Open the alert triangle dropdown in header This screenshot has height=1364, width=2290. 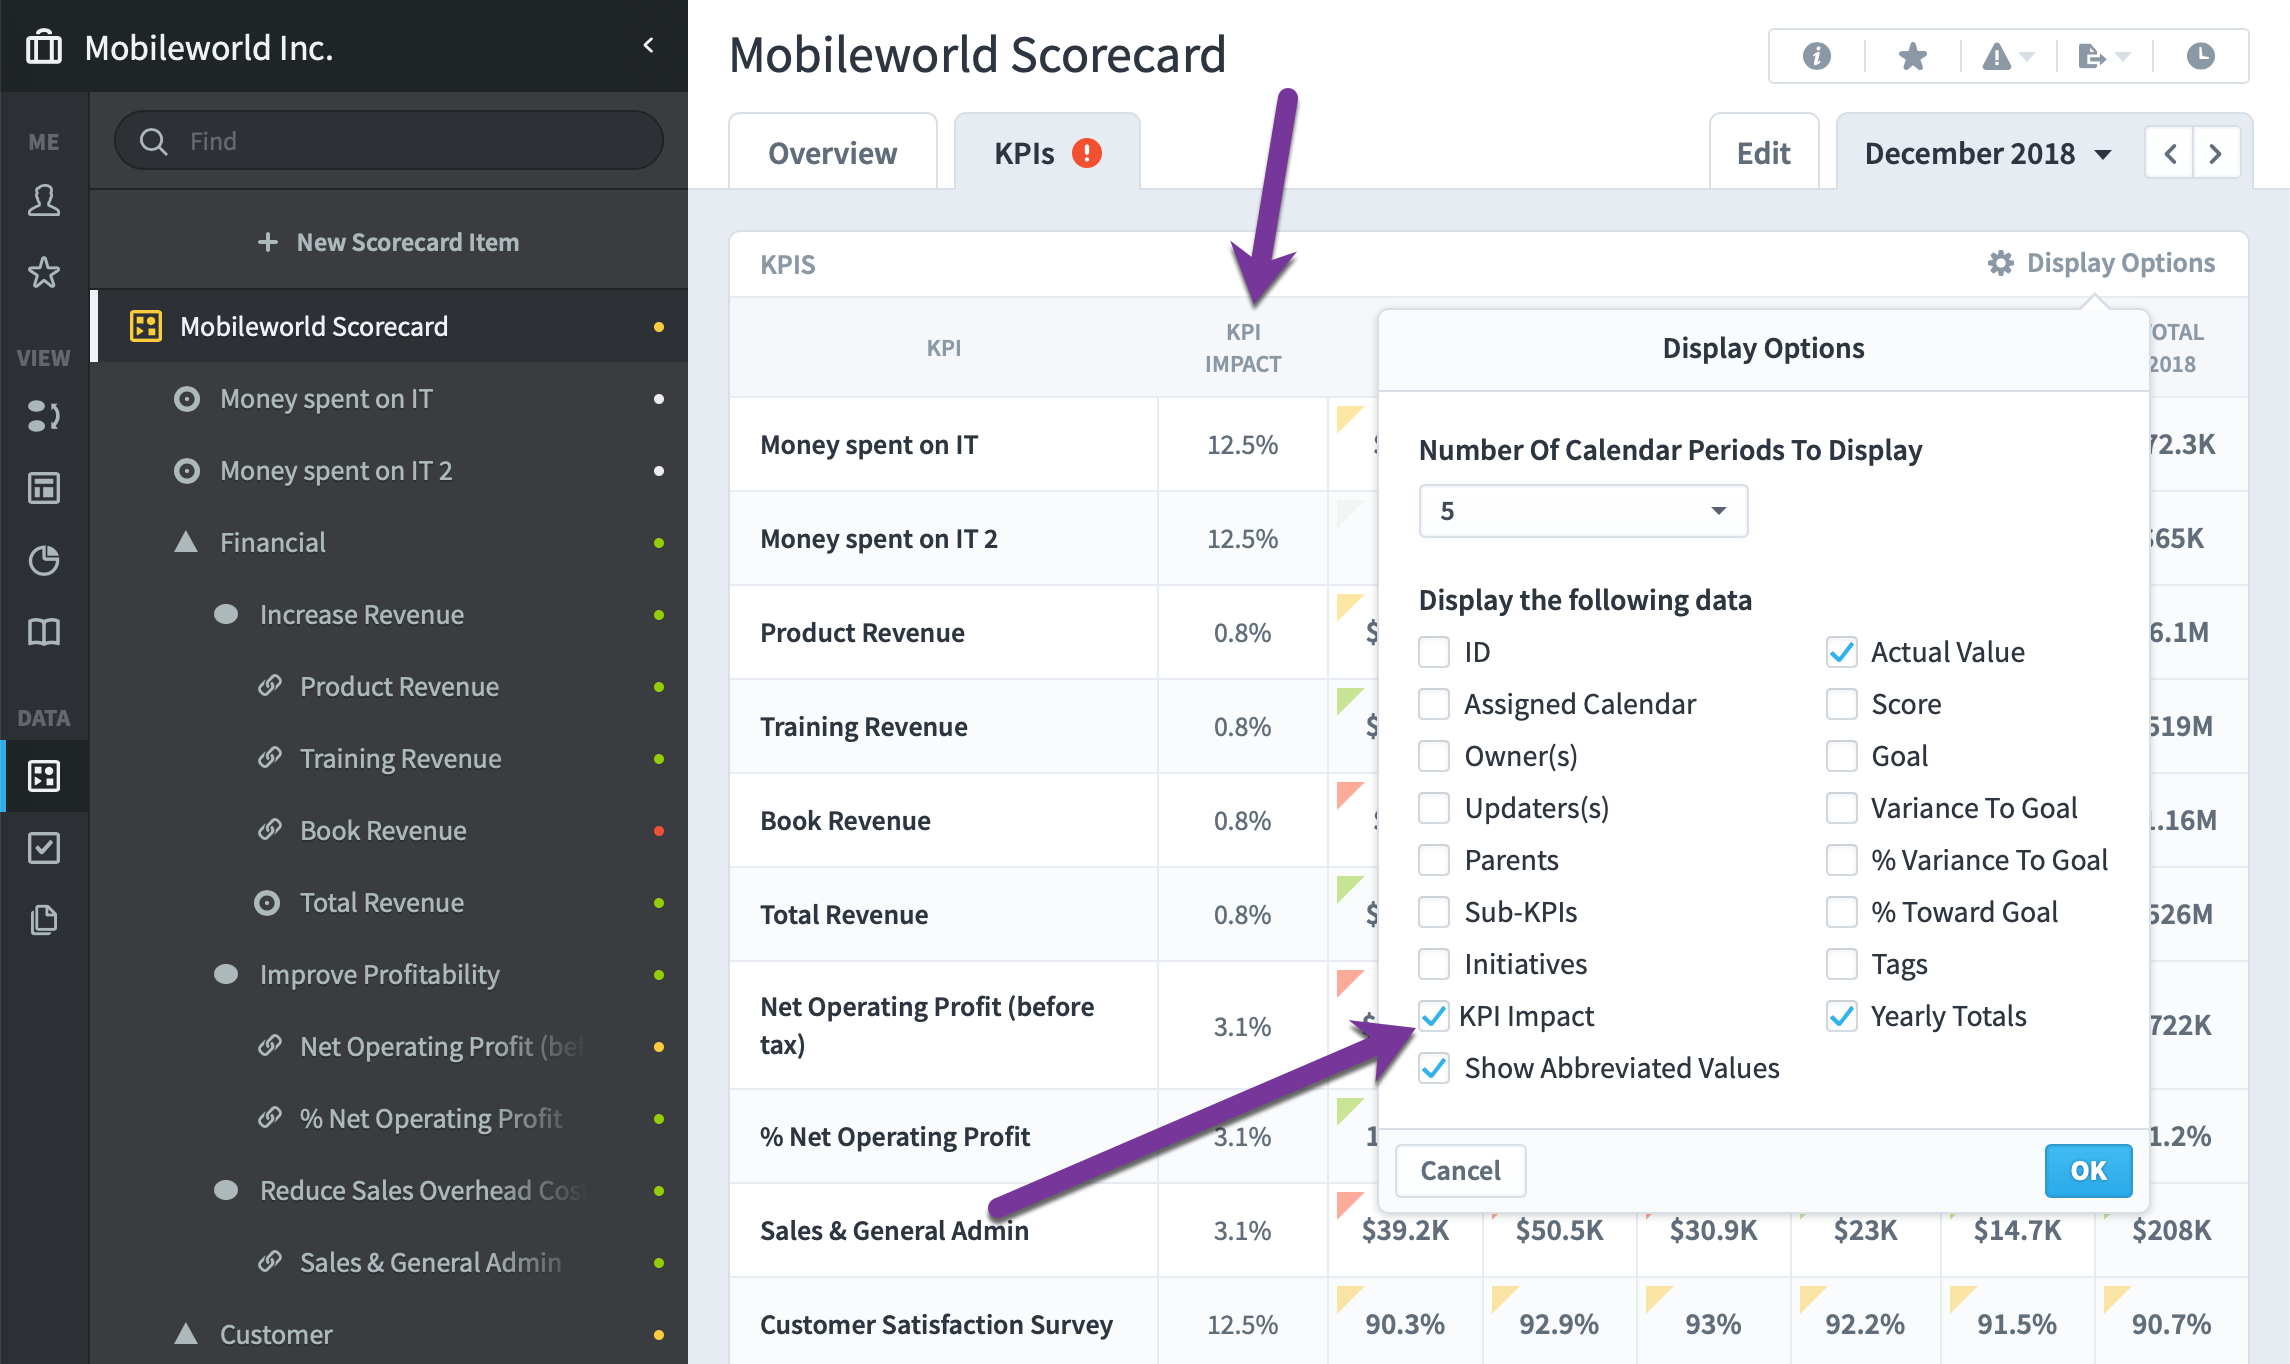(x=2008, y=56)
